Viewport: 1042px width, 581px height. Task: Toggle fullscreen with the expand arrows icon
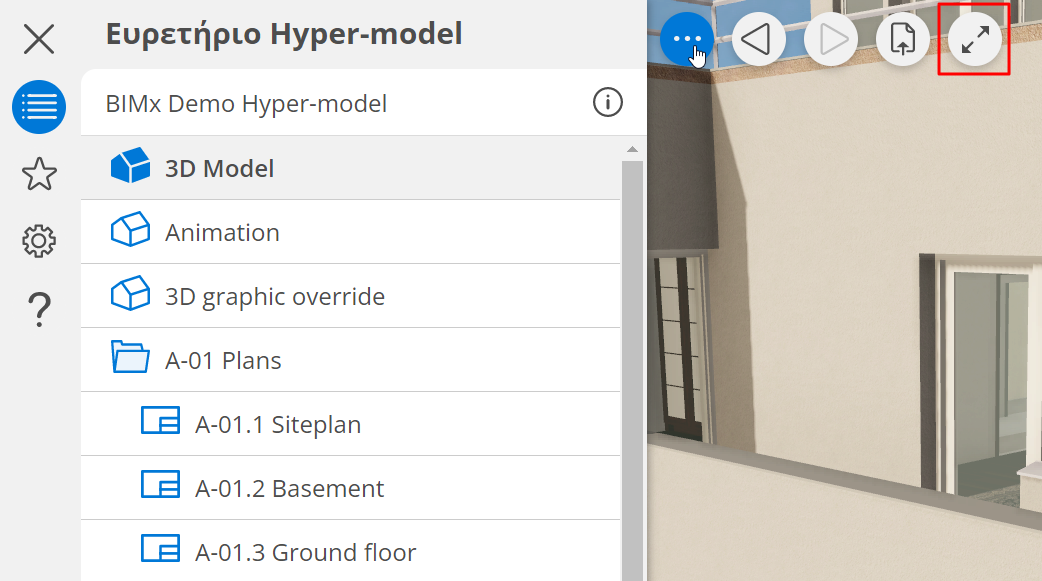click(975, 40)
